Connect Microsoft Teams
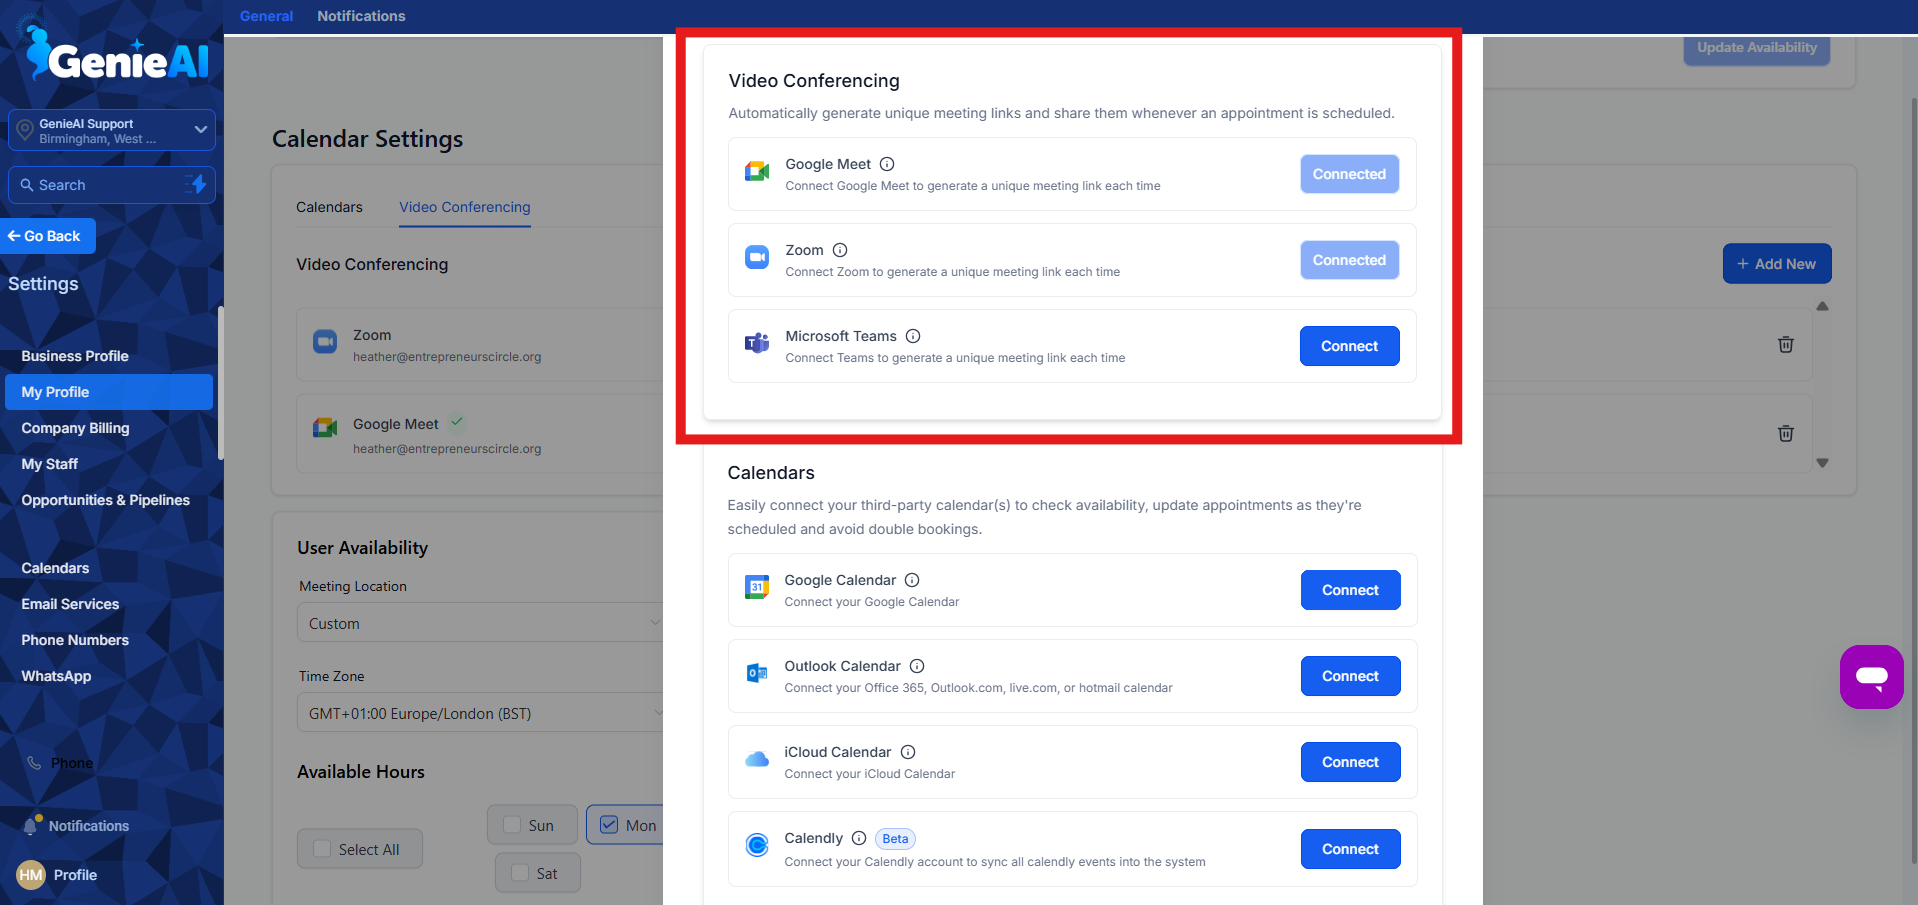 coord(1349,345)
